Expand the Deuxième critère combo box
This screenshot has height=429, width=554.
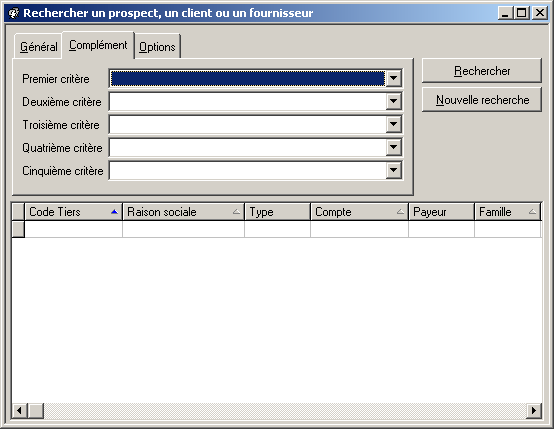click(x=394, y=101)
